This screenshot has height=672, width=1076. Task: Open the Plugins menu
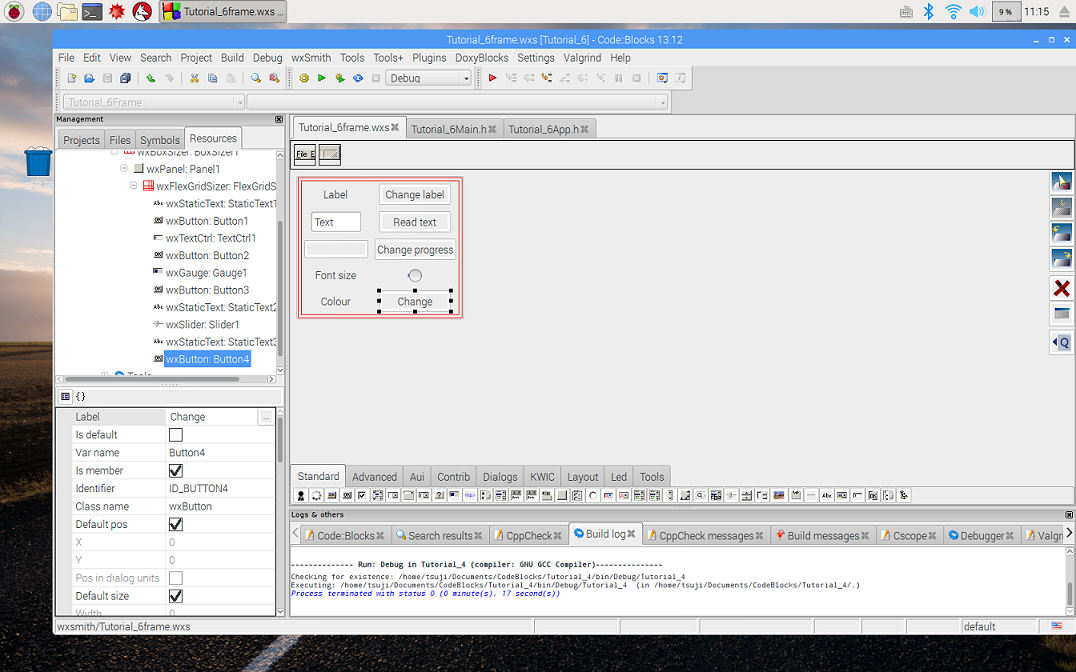[429, 58]
